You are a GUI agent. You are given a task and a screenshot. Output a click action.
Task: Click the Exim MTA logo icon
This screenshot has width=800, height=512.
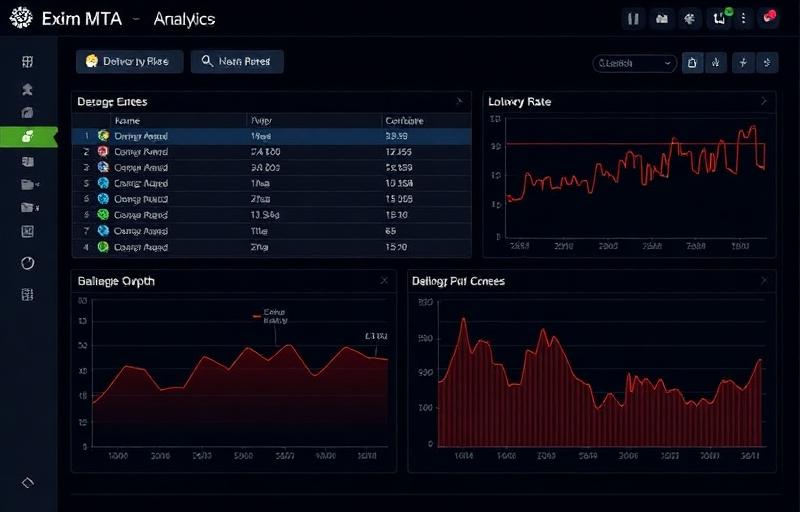[23, 19]
